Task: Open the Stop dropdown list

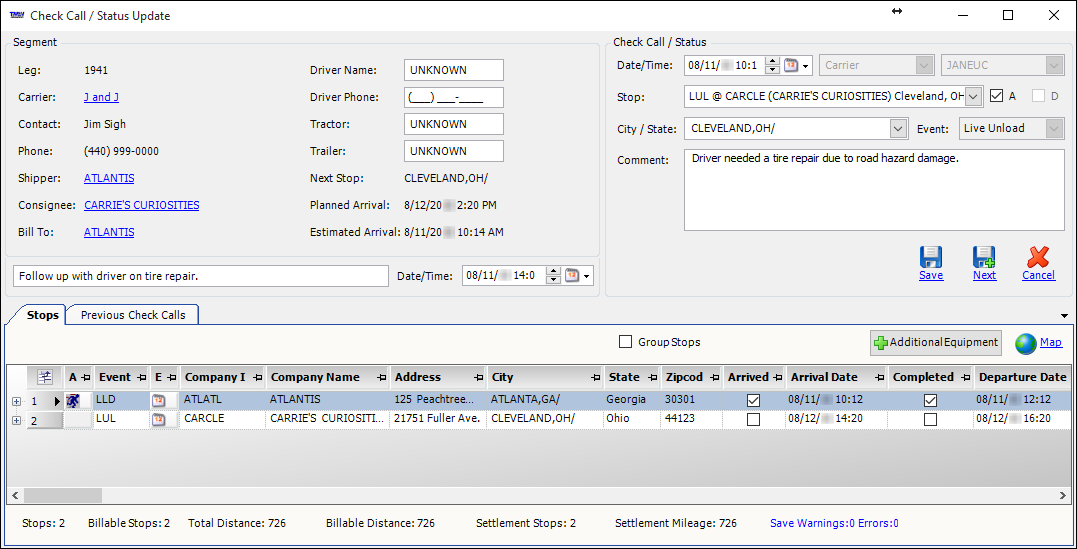Action: click(x=974, y=97)
